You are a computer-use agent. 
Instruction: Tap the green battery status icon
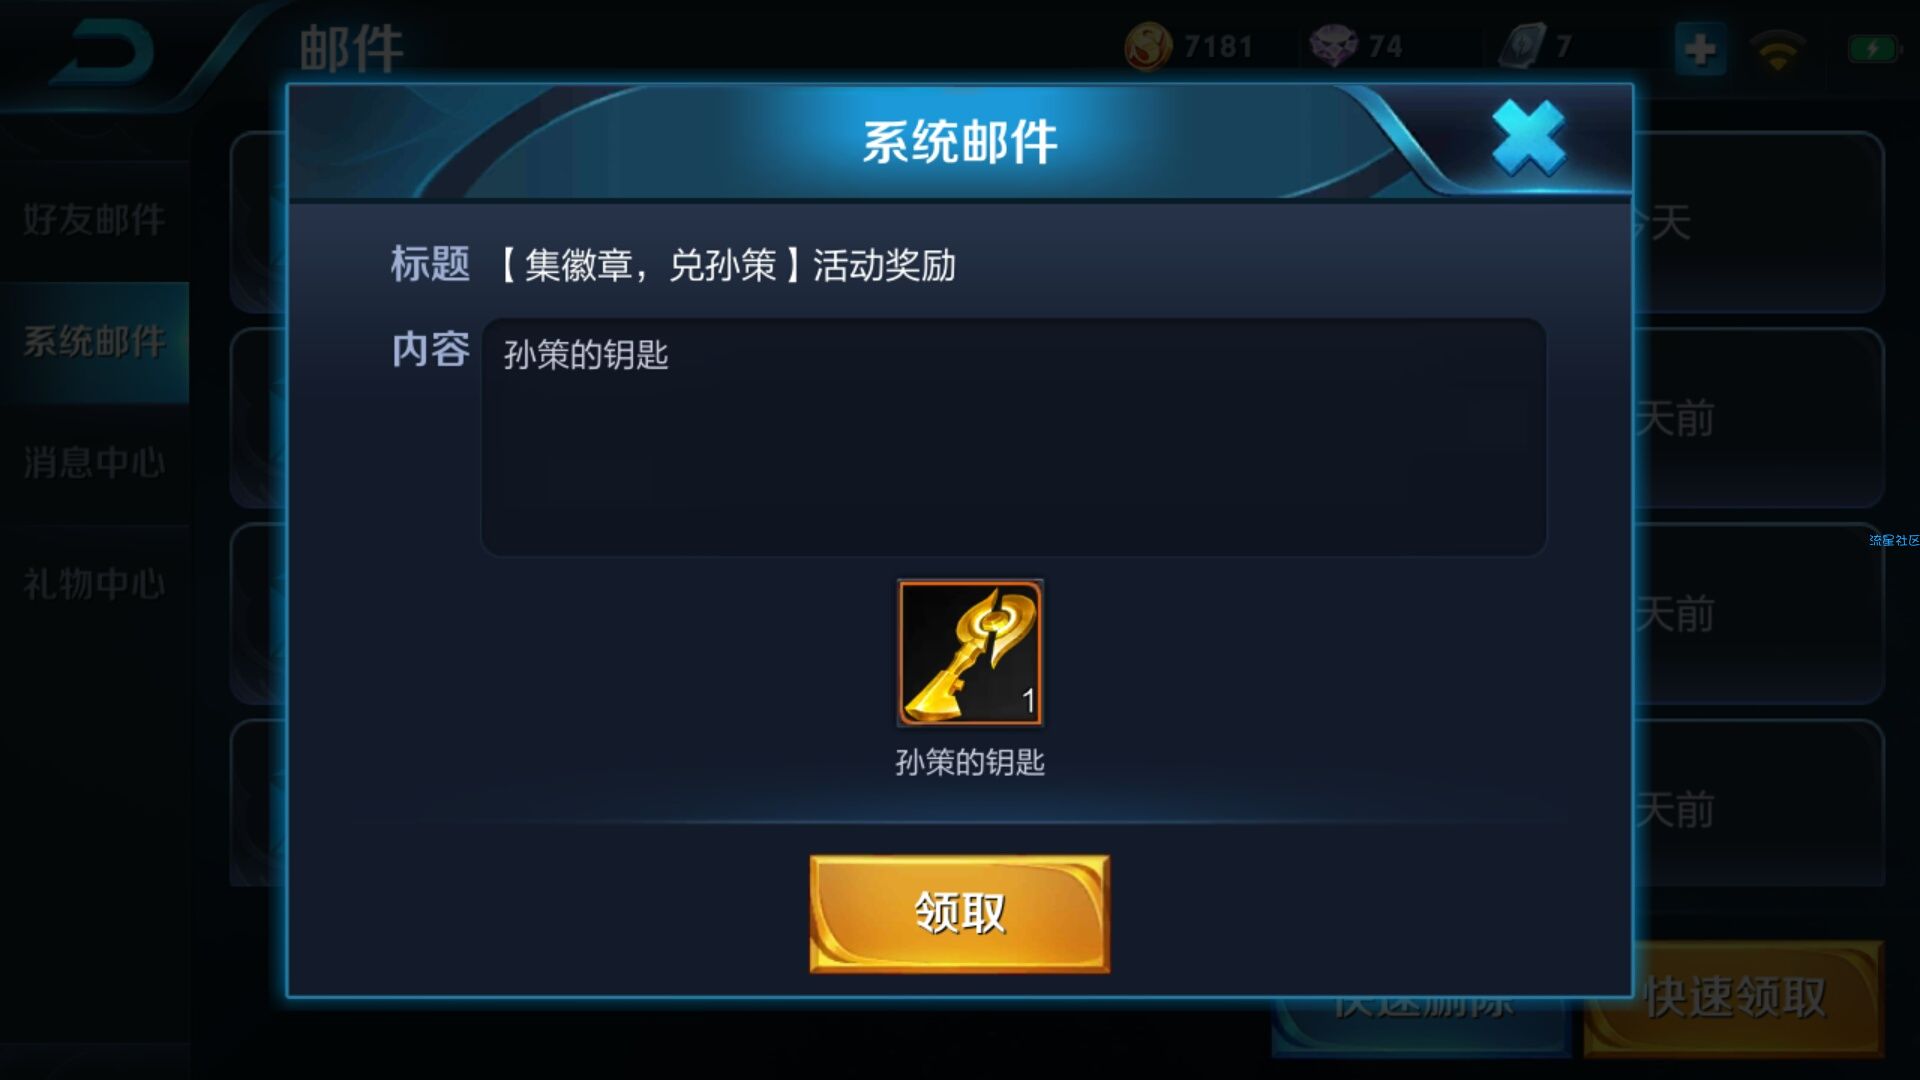coord(1872,48)
